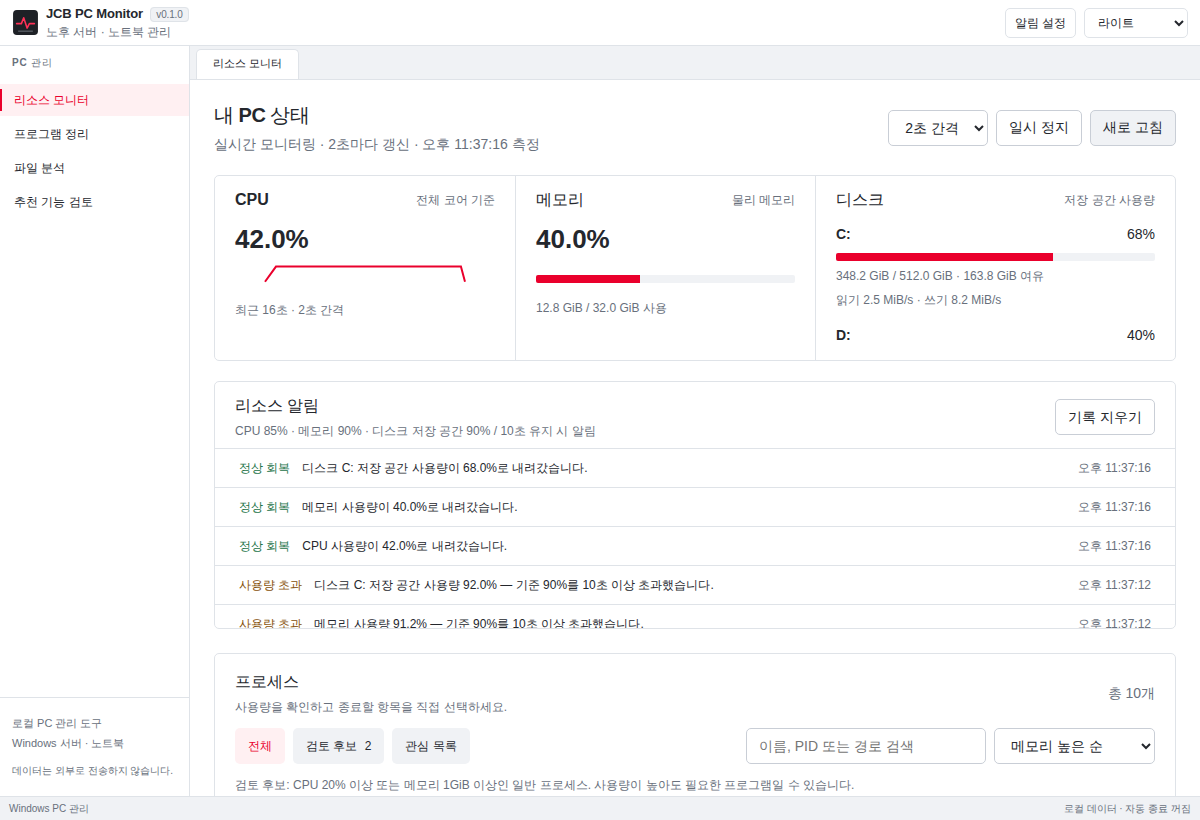
Task: Click the v0.1.0 version badge
Action: pos(169,14)
